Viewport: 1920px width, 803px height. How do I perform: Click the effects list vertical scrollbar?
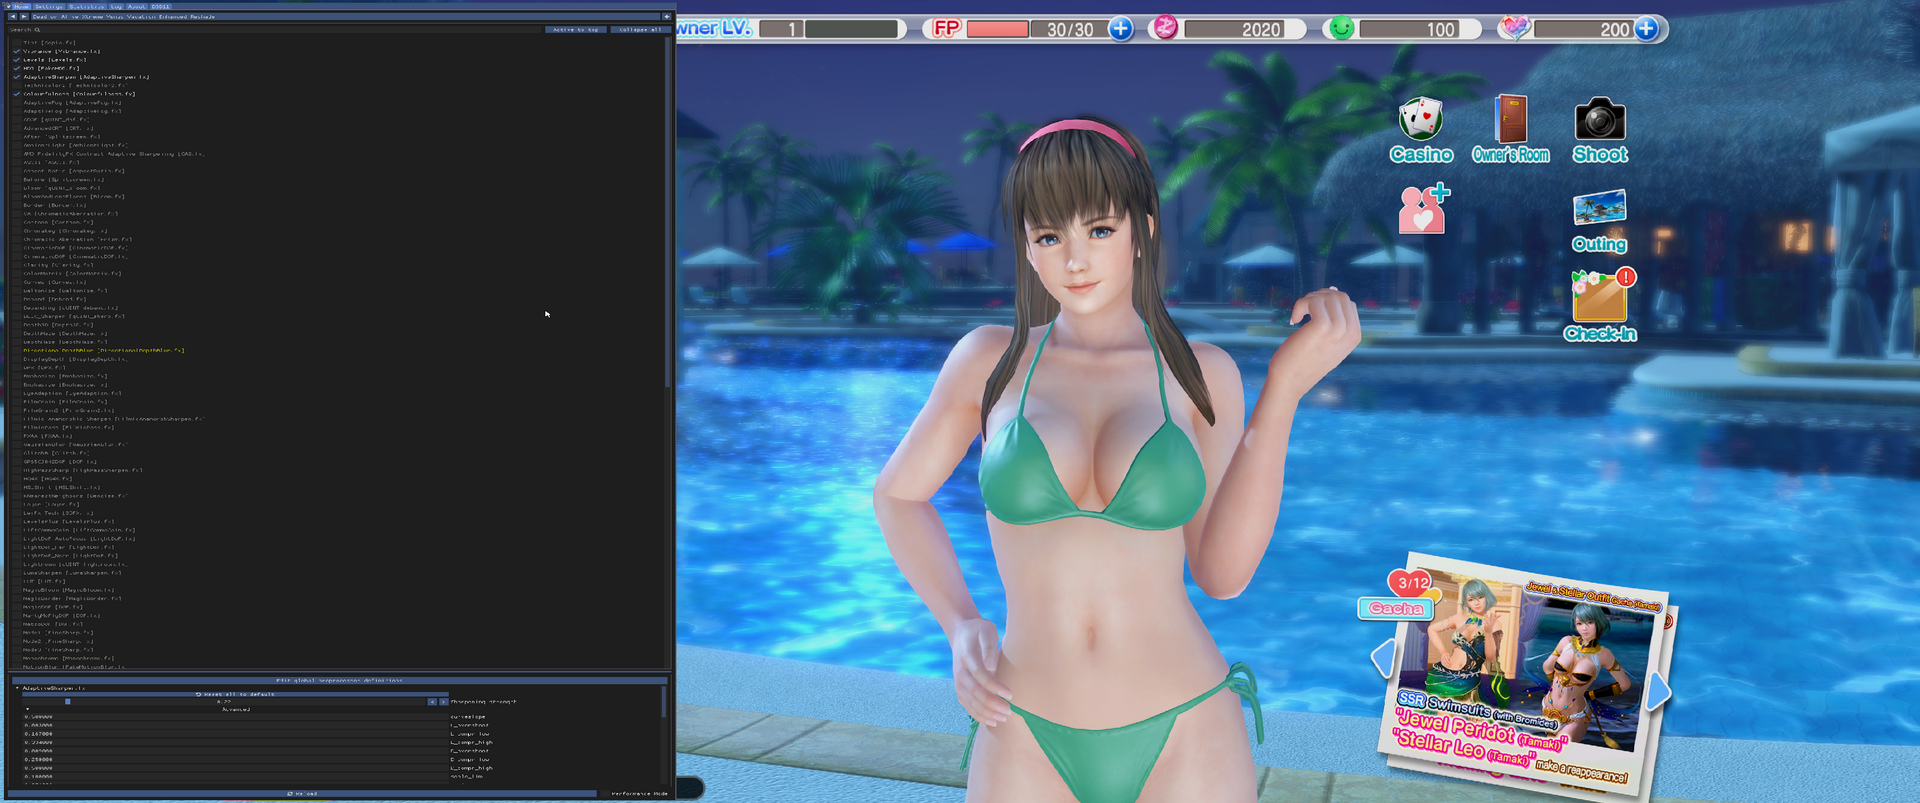point(667,212)
